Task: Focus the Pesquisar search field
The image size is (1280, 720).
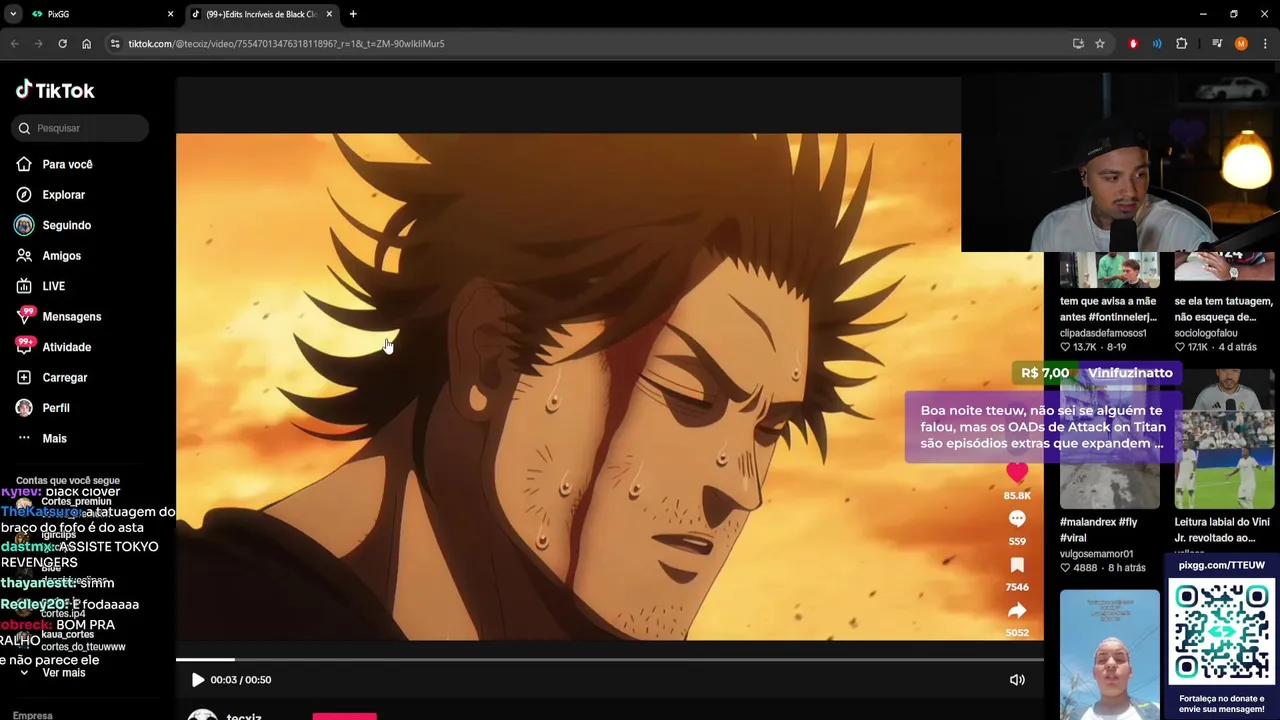Action: pyautogui.click(x=82, y=128)
